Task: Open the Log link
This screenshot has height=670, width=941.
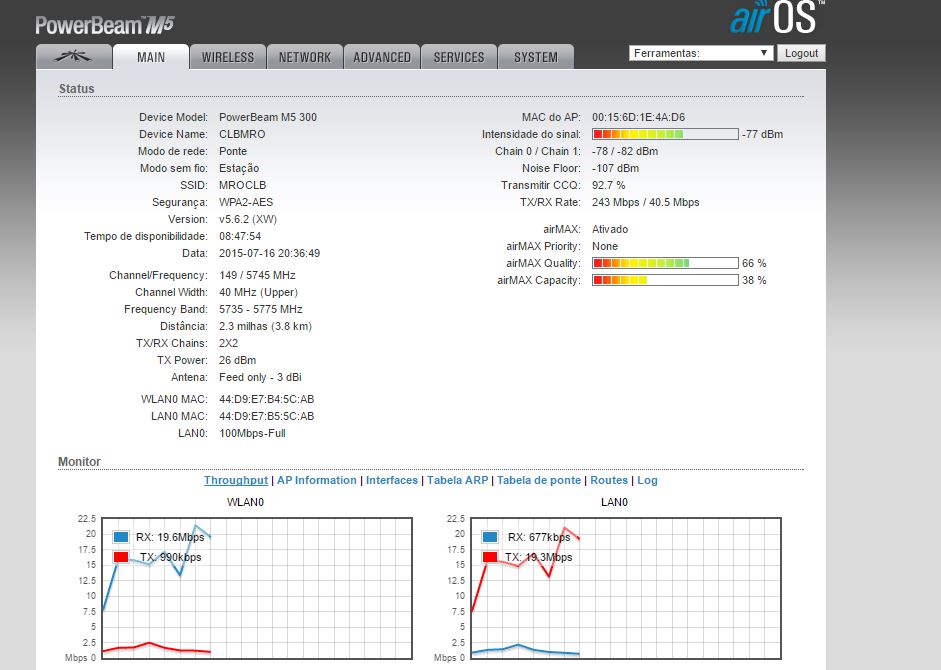Action: (x=648, y=480)
